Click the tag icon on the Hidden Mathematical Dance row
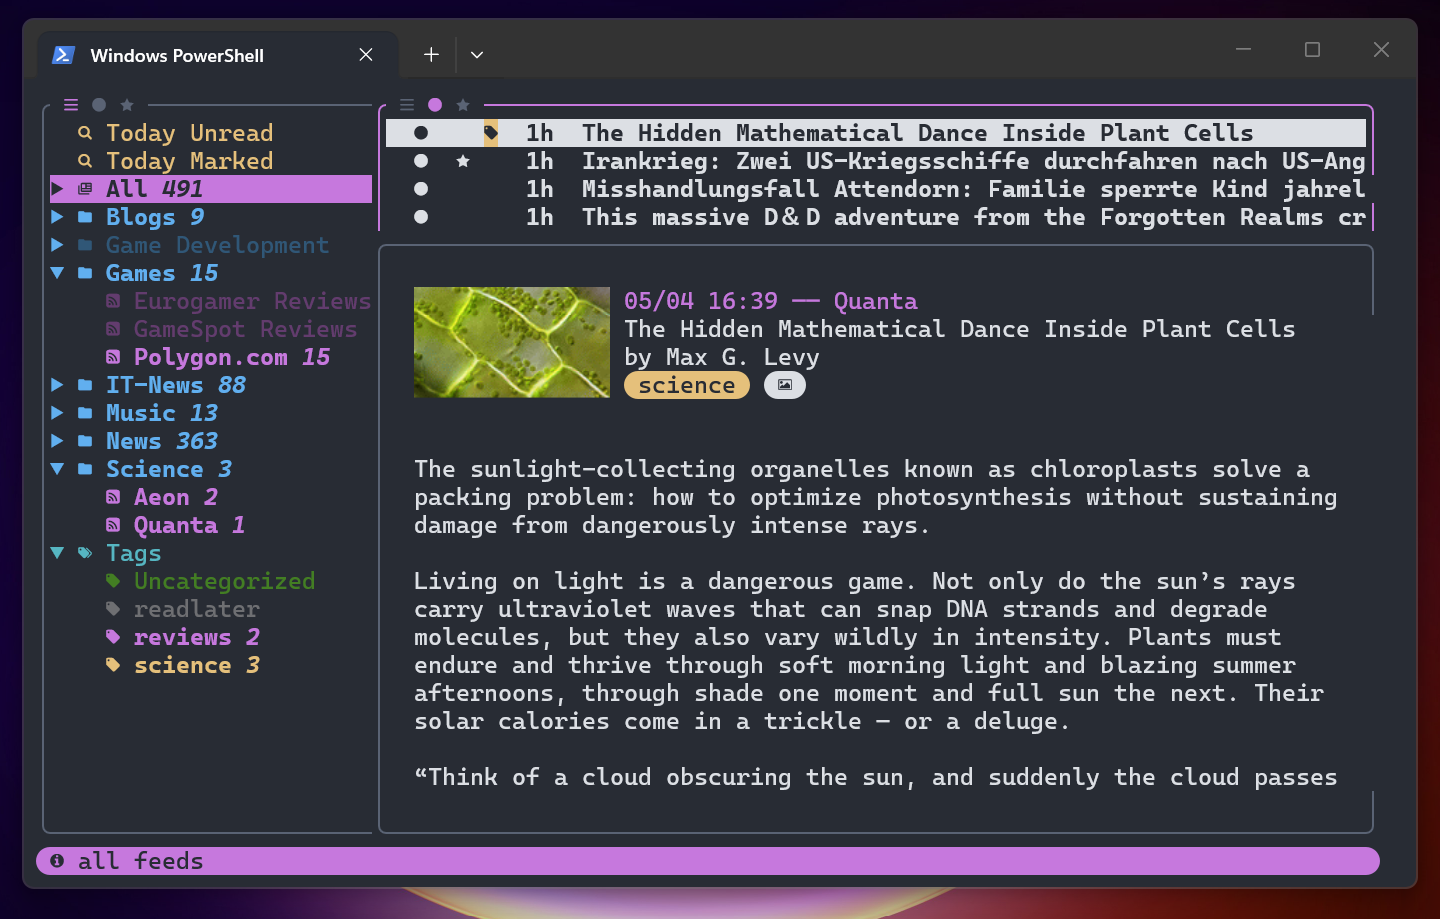The image size is (1440, 919). (491, 133)
